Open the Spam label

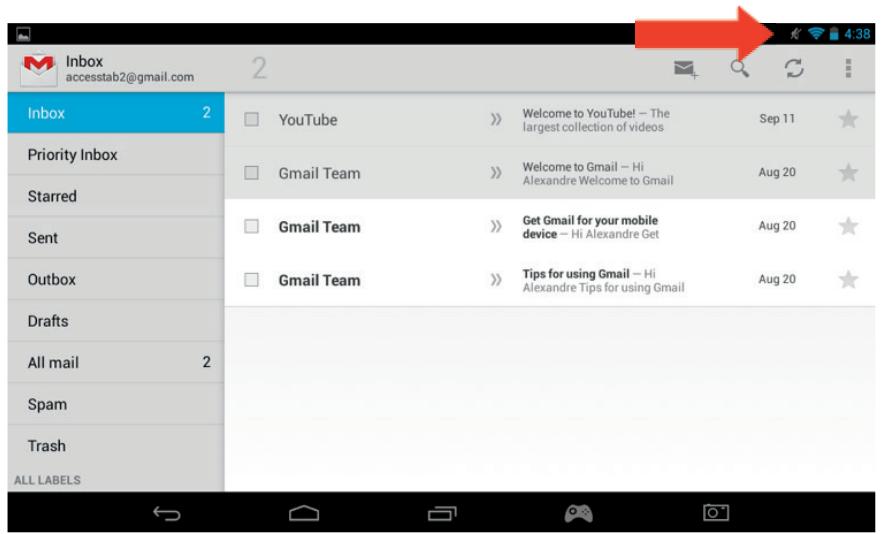[116, 404]
